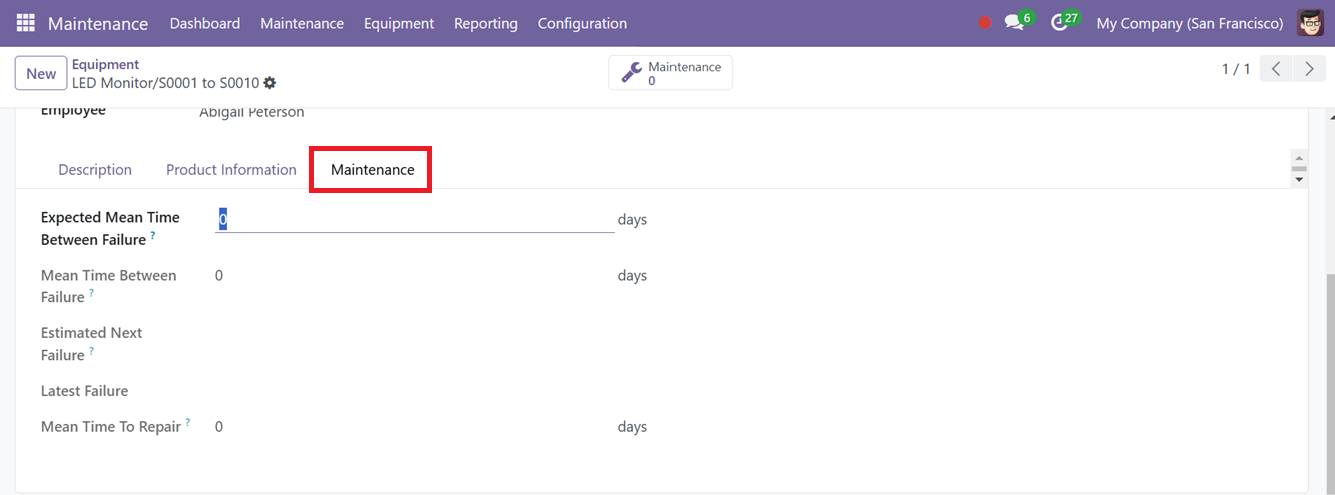The image size is (1335, 495).
Task: Click the Maintenance app title
Action: [98, 23]
